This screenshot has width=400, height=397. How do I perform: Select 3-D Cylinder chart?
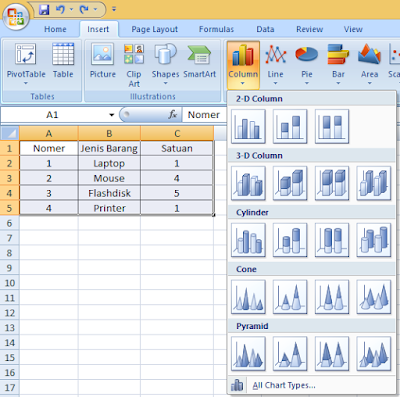pos(374,240)
